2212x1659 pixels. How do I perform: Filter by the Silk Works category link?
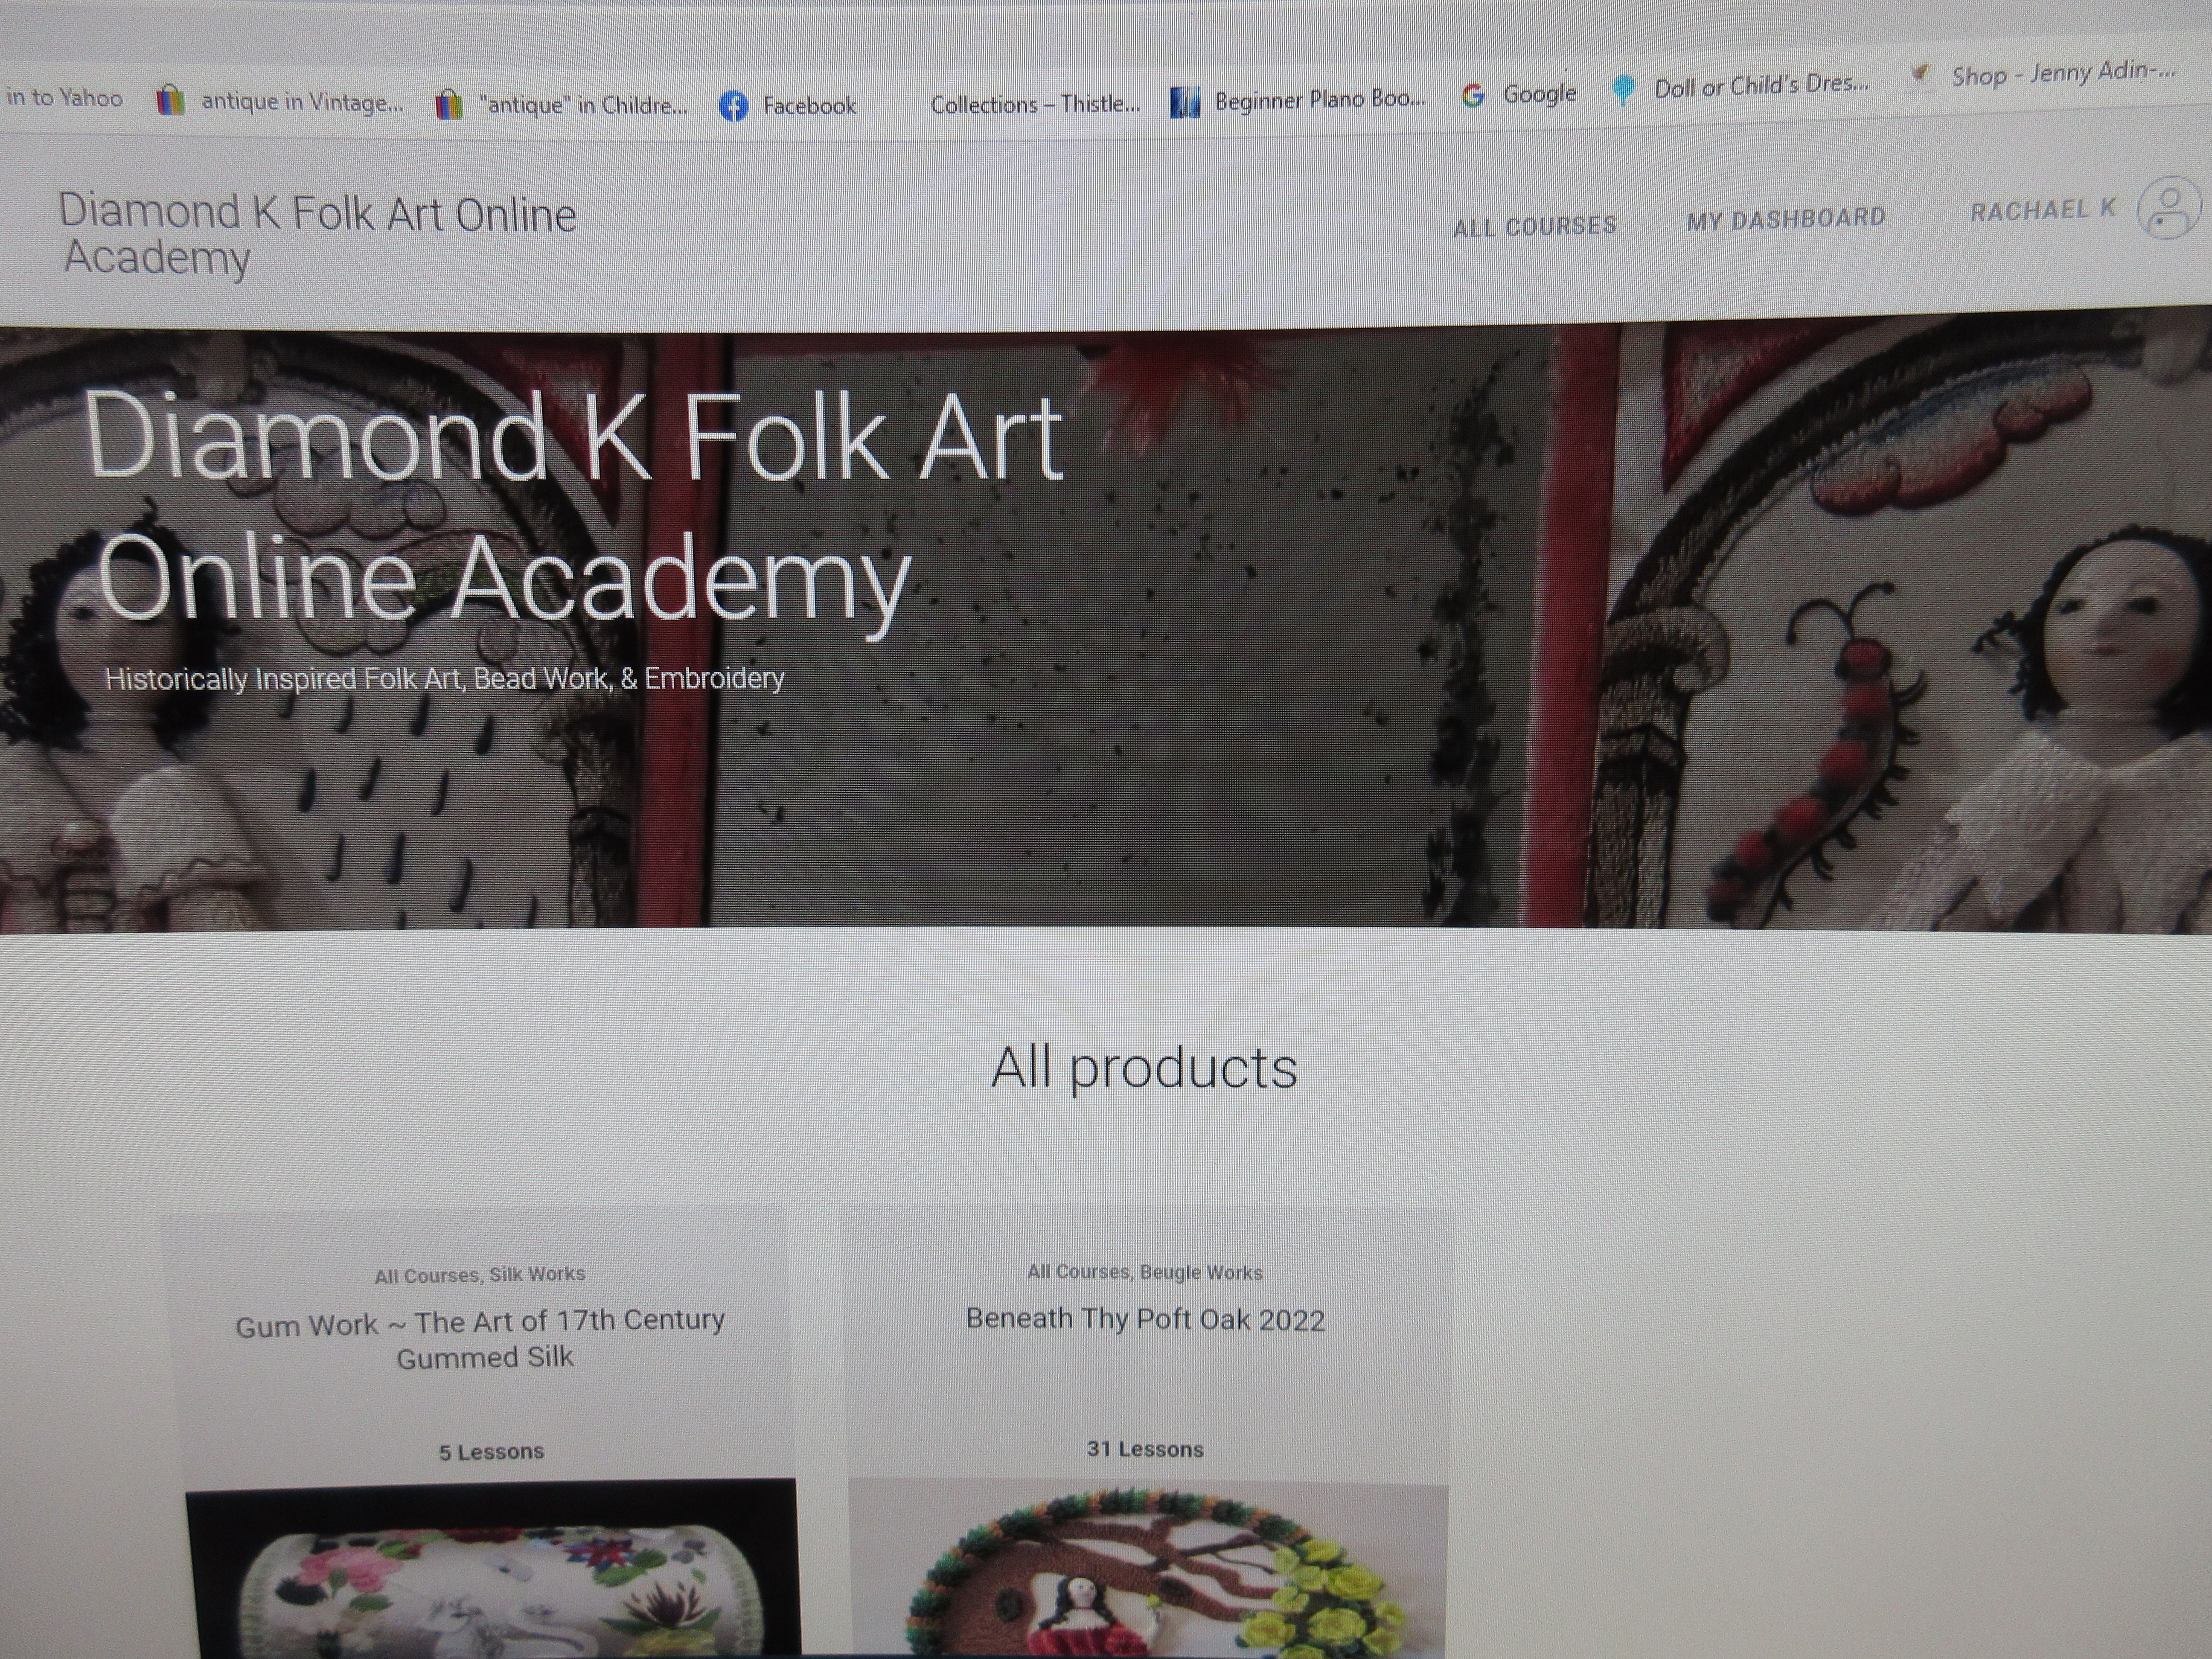point(537,1274)
